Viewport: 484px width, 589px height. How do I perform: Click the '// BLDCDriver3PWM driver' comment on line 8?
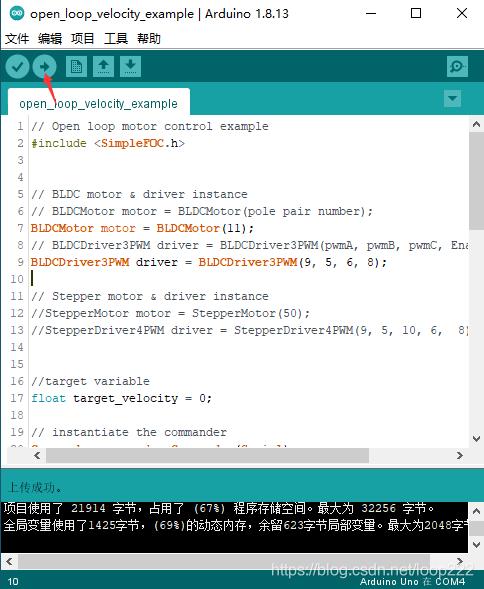click(250, 245)
